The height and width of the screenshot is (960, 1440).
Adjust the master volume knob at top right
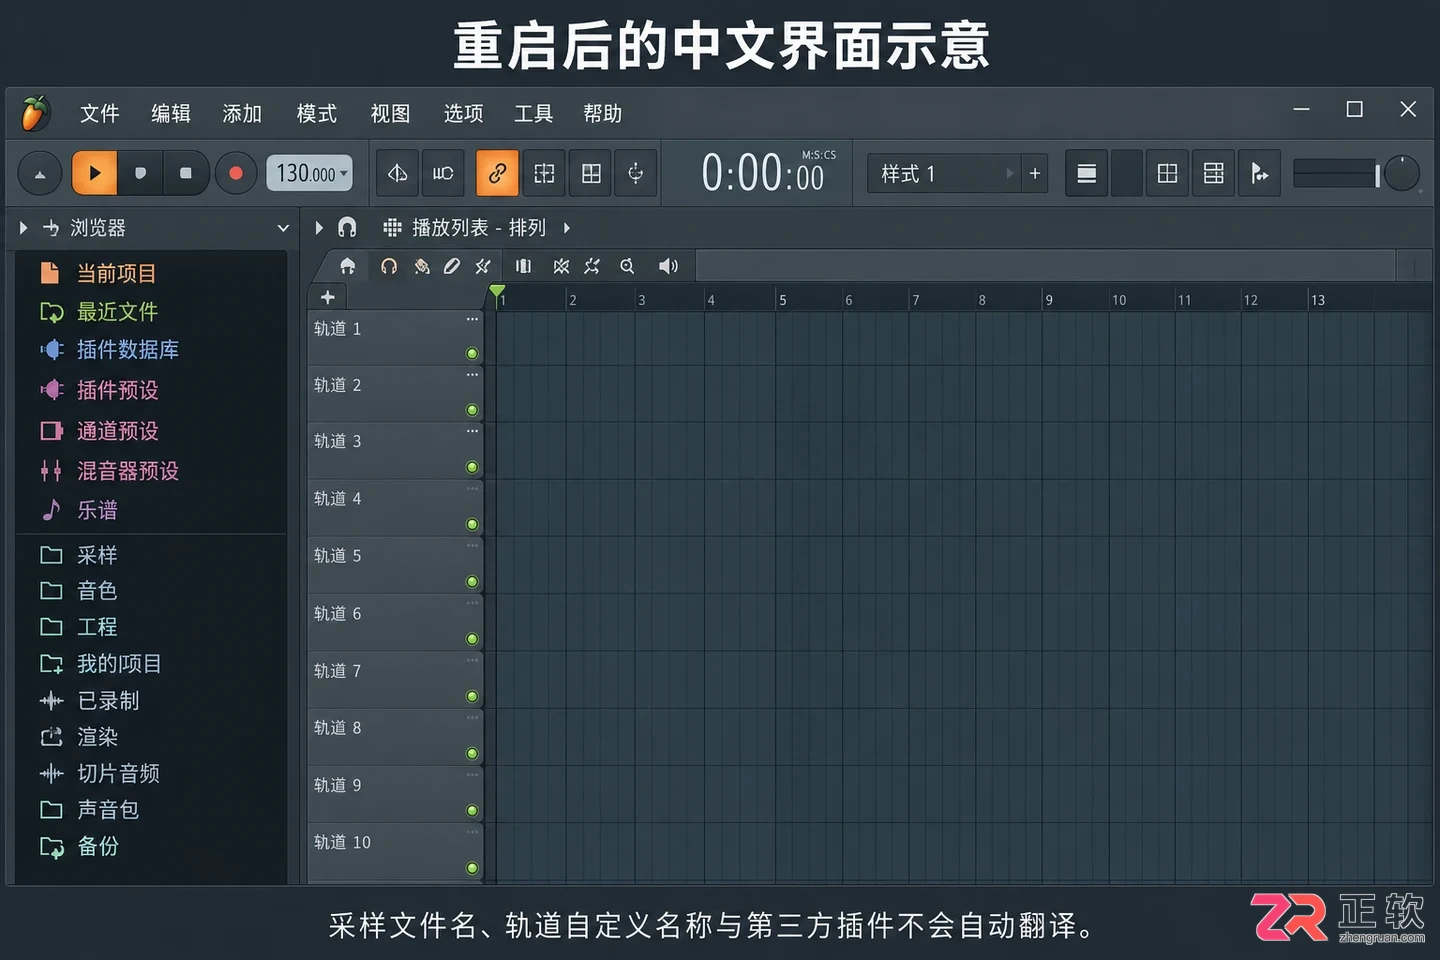(1401, 174)
